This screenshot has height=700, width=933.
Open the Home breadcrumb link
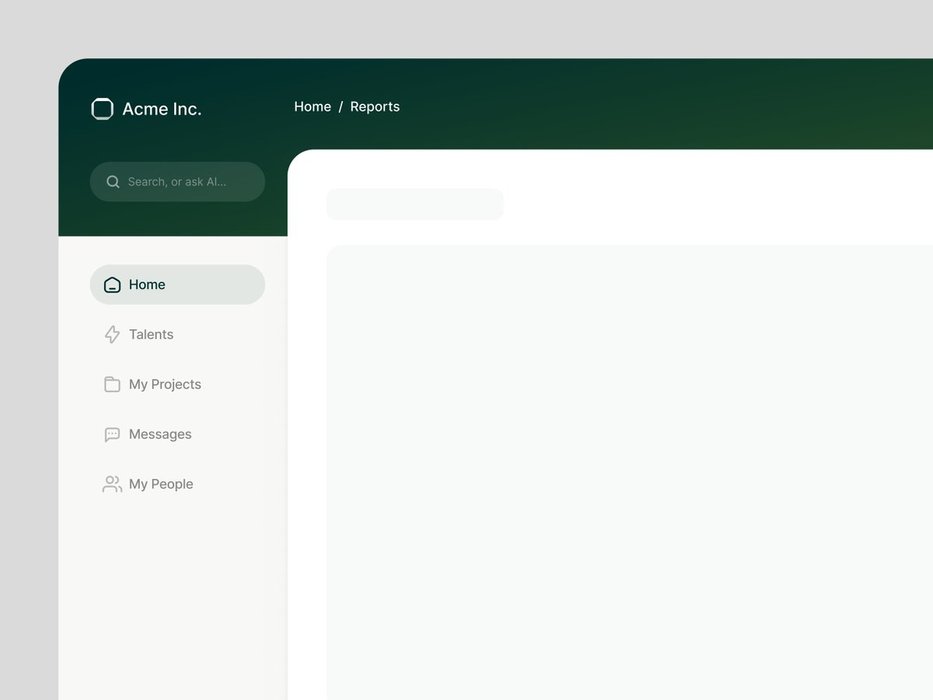point(312,107)
